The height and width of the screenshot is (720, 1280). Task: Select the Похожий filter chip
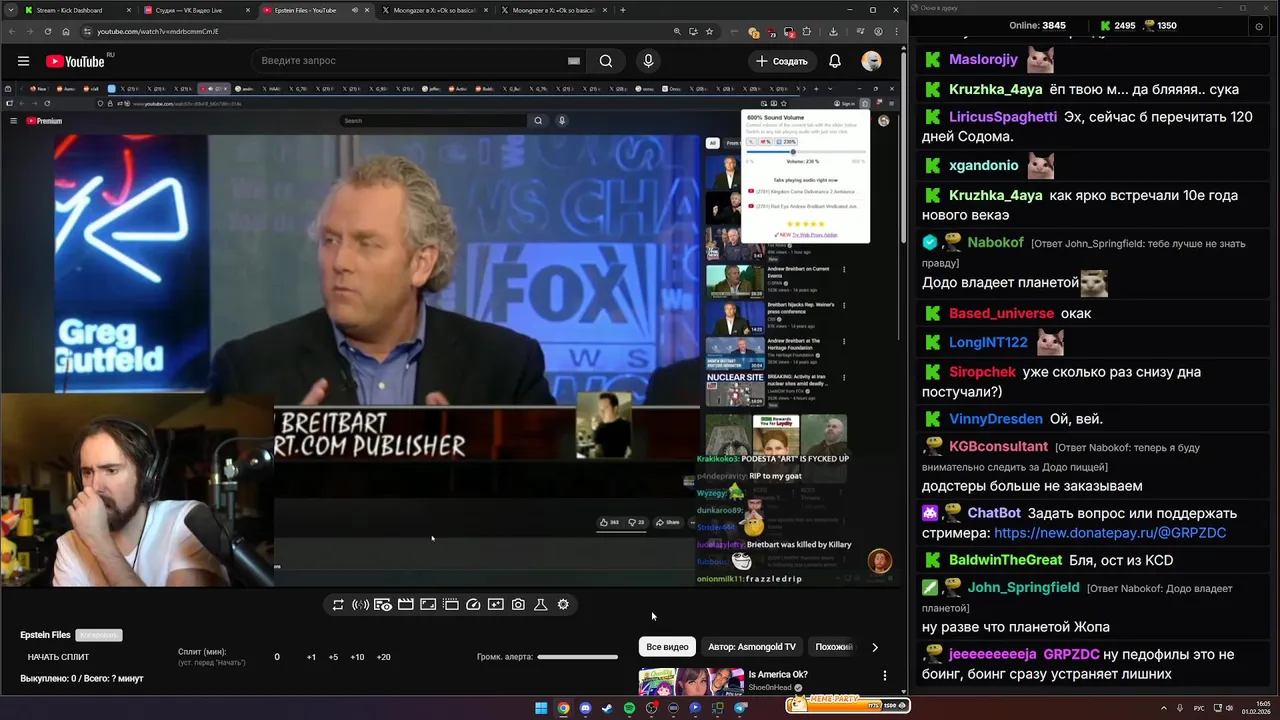coord(834,647)
